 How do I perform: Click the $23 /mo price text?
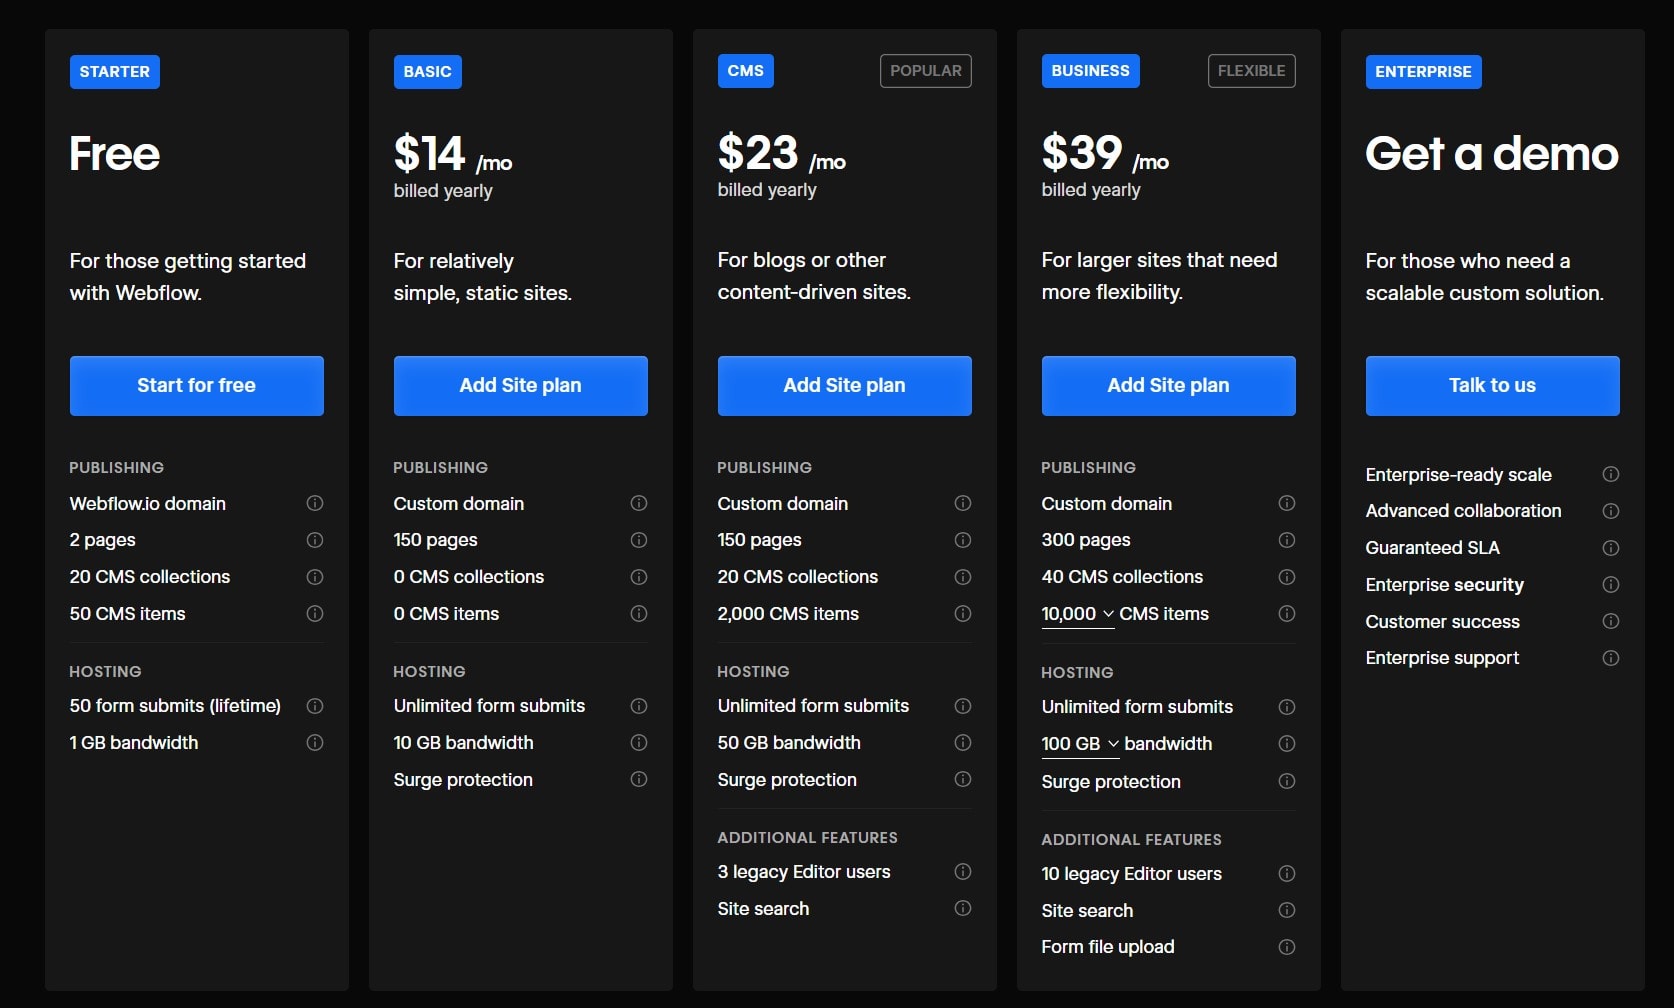(x=782, y=154)
